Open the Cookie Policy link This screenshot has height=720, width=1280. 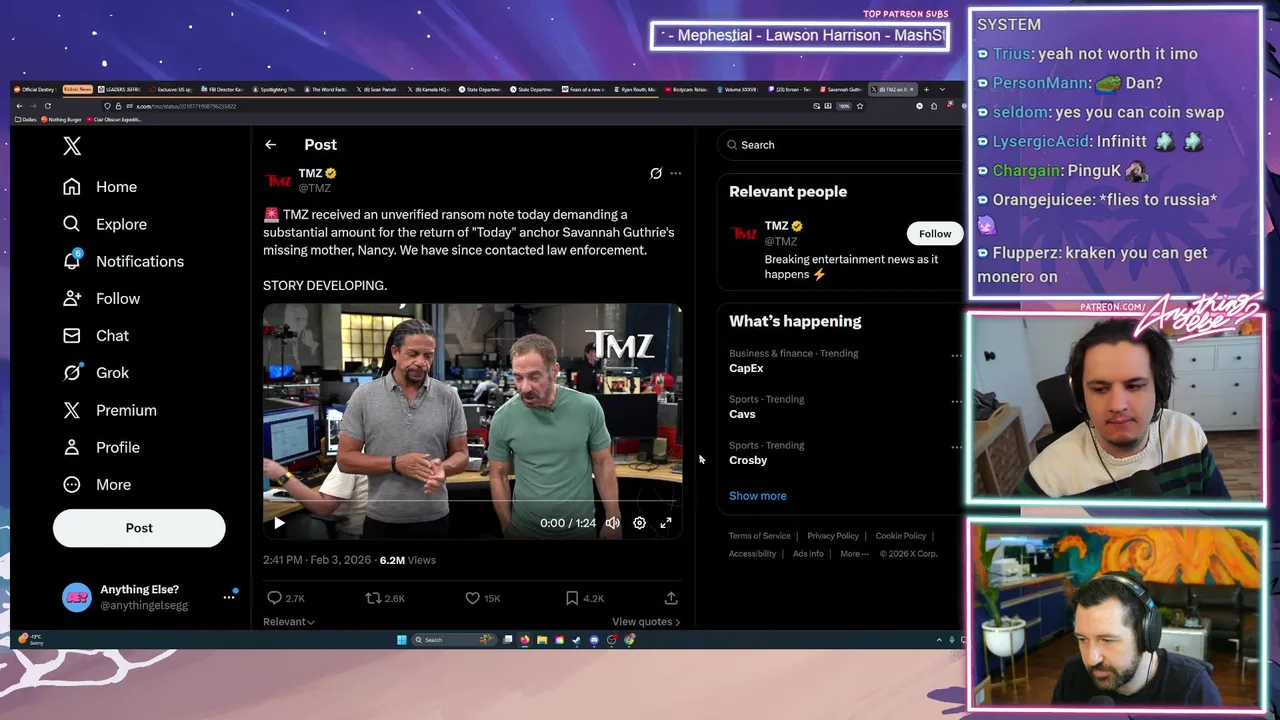pyautogui.click(x=900, y=536)
